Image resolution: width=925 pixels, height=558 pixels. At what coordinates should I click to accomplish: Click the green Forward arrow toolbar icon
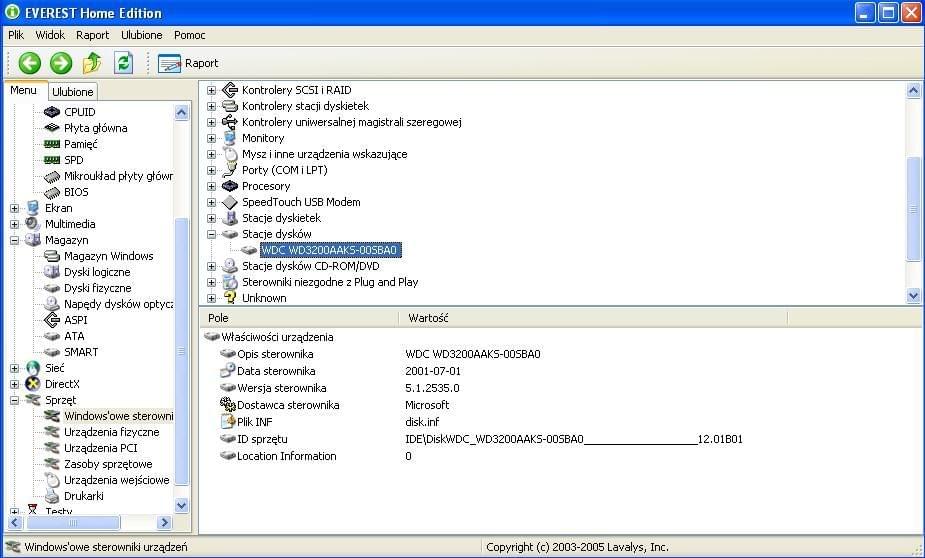(x=61, y=63)
